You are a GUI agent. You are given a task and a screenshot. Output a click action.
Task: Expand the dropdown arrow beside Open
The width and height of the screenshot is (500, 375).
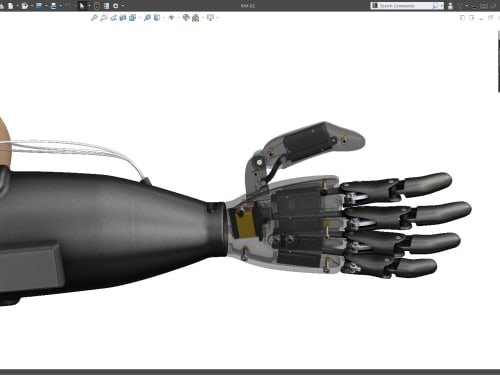(x=32, y=6)
